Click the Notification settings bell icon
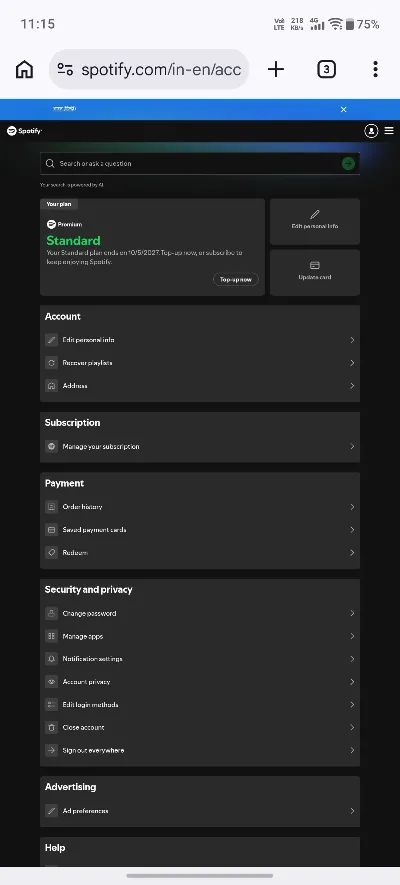The height and width of the screenshot is (885, 400). click(51, 659)
